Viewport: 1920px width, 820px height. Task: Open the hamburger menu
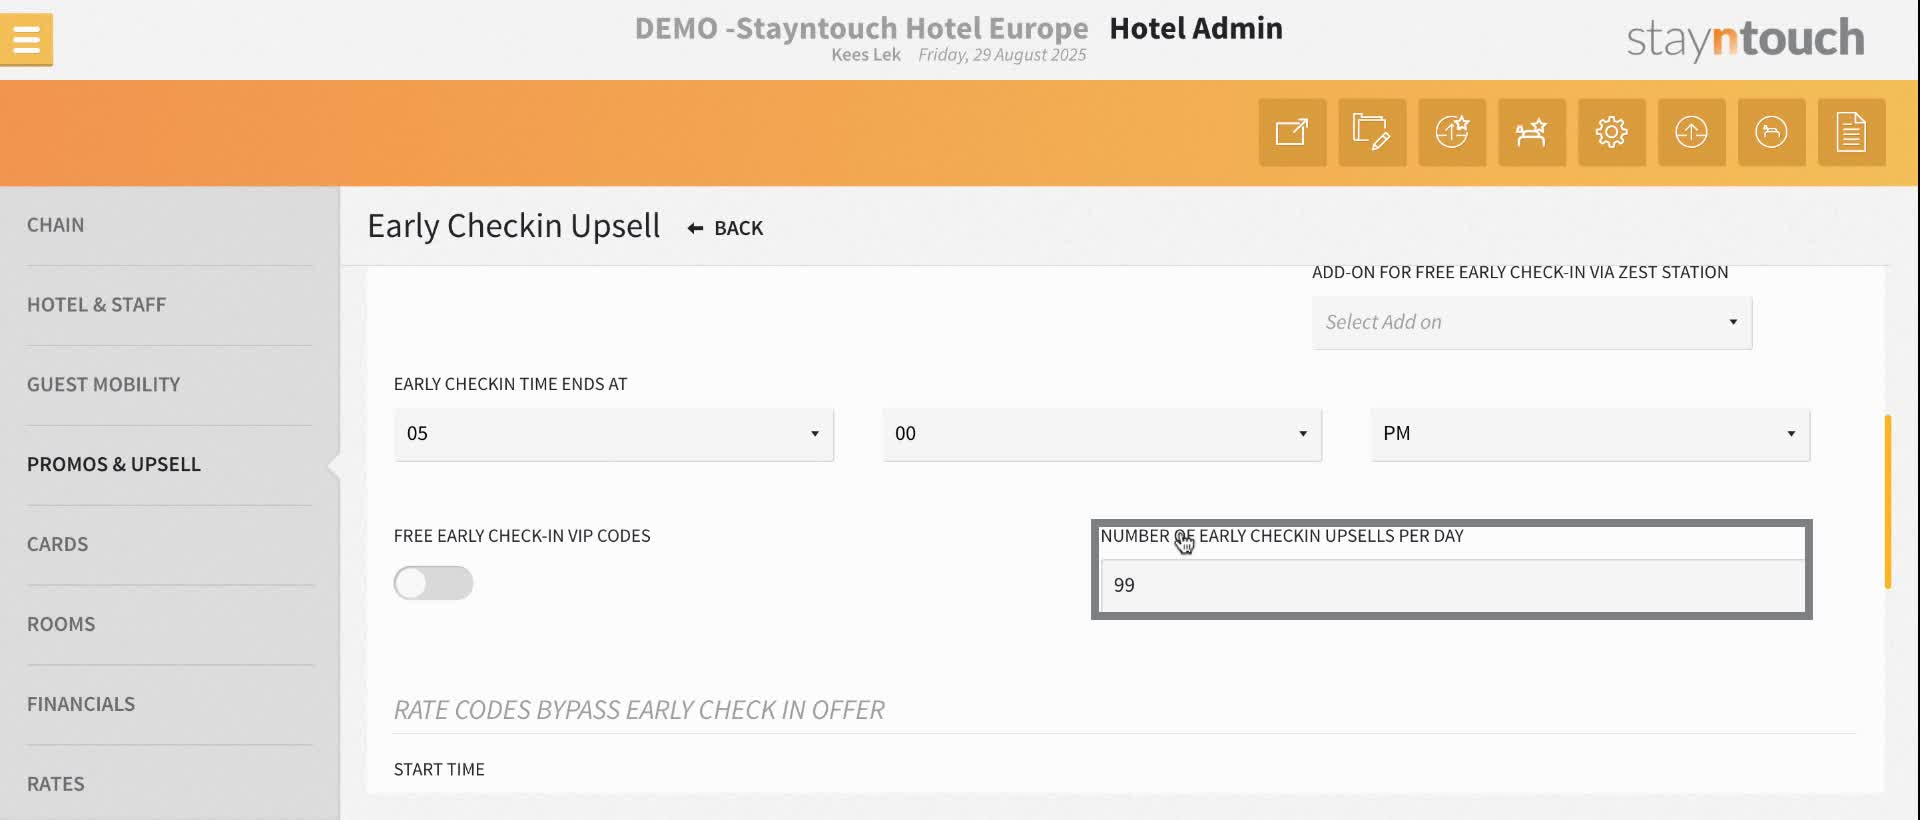click(x=26, y=40)
